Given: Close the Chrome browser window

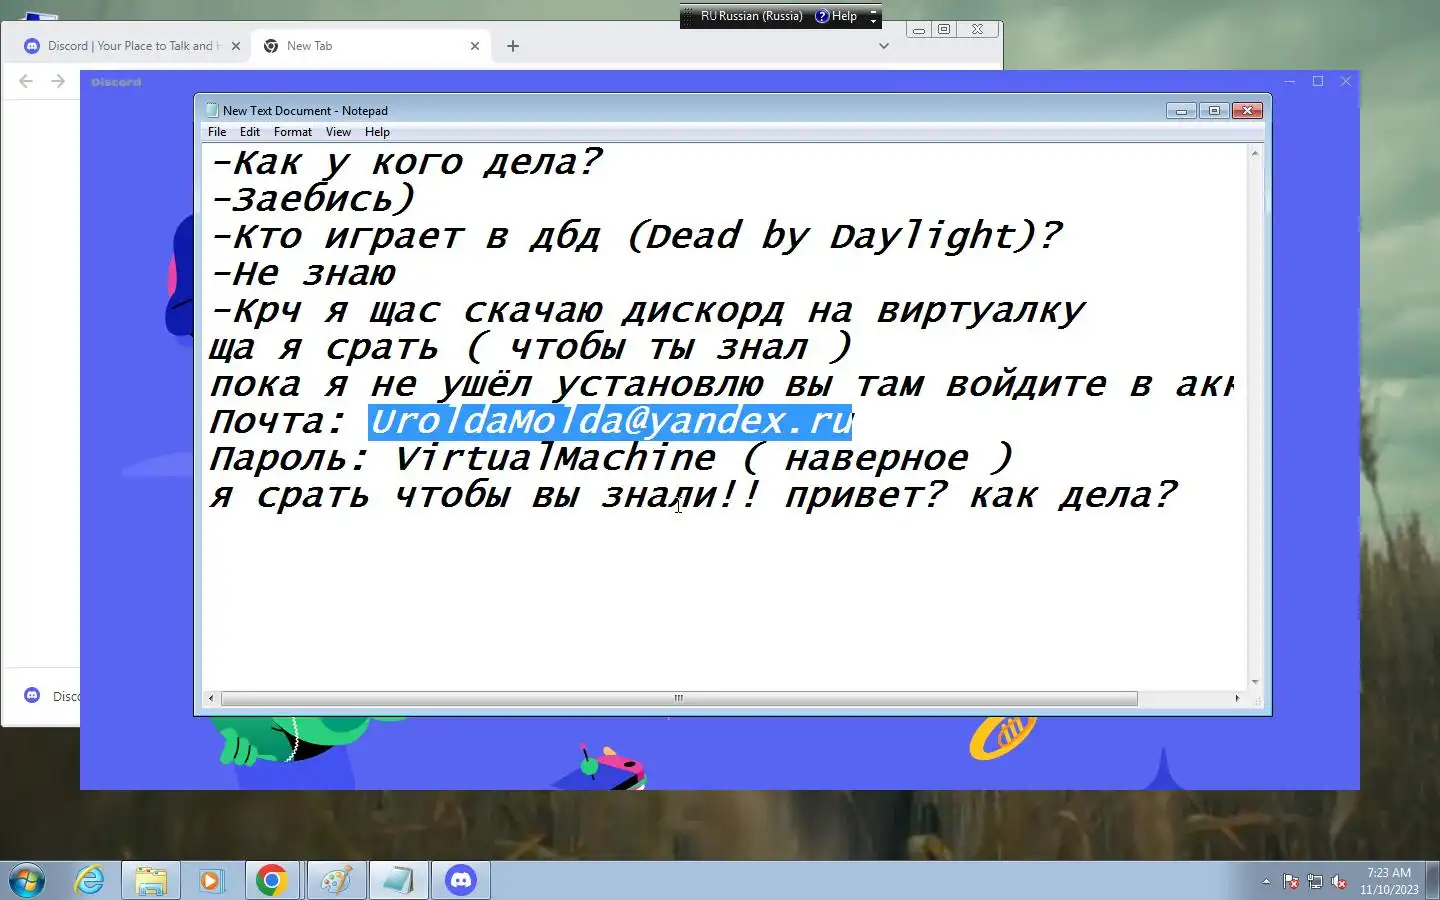Looking at the screenshot, I should coord(977,29).
